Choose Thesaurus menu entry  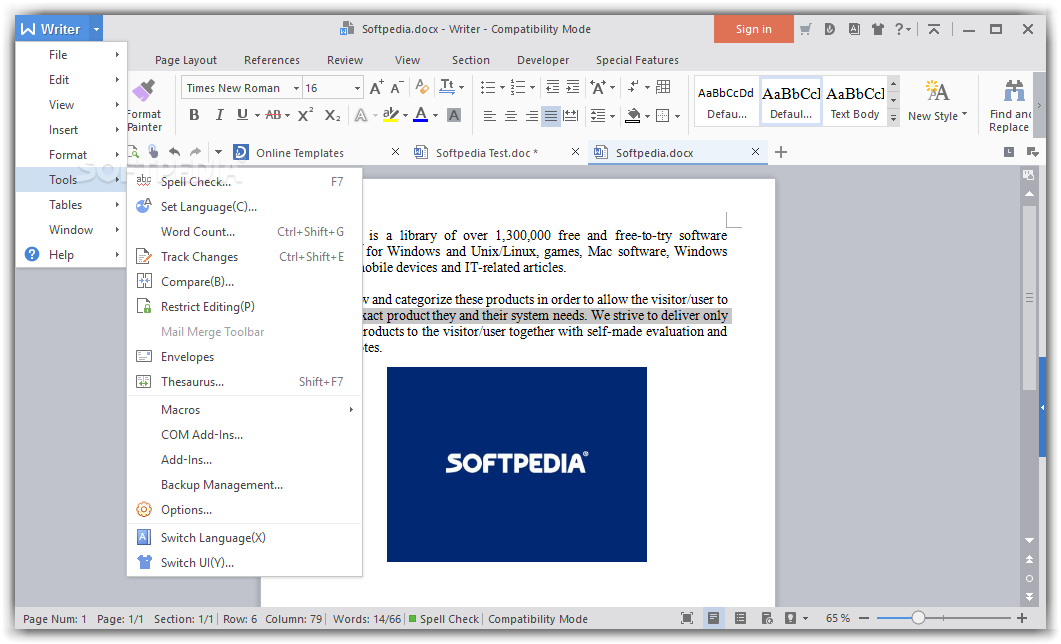point(244,382)
